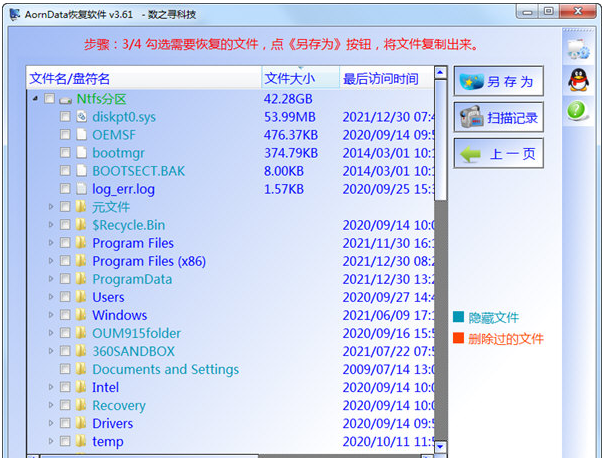Click the ProgramData folder icon
Screen dimensions: 603x458
tap(81, 279)
